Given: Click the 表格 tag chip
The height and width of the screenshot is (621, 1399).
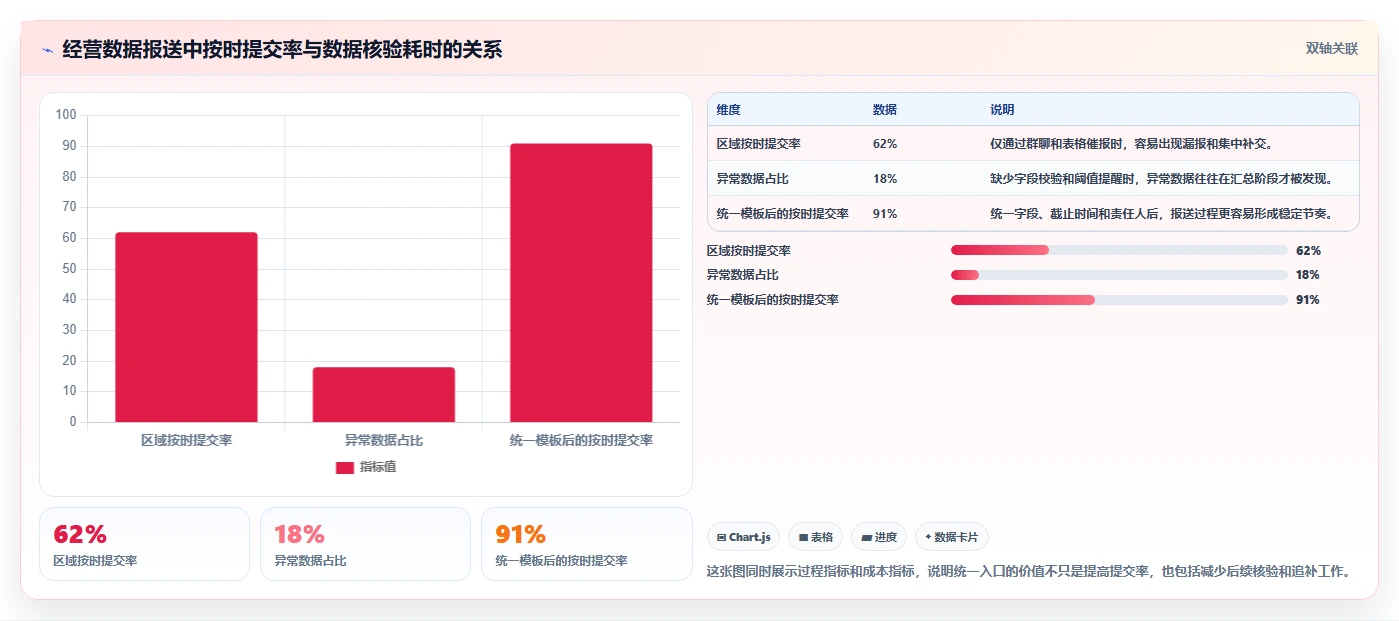Looking at the screenshot, I should [x=816, y=537].
